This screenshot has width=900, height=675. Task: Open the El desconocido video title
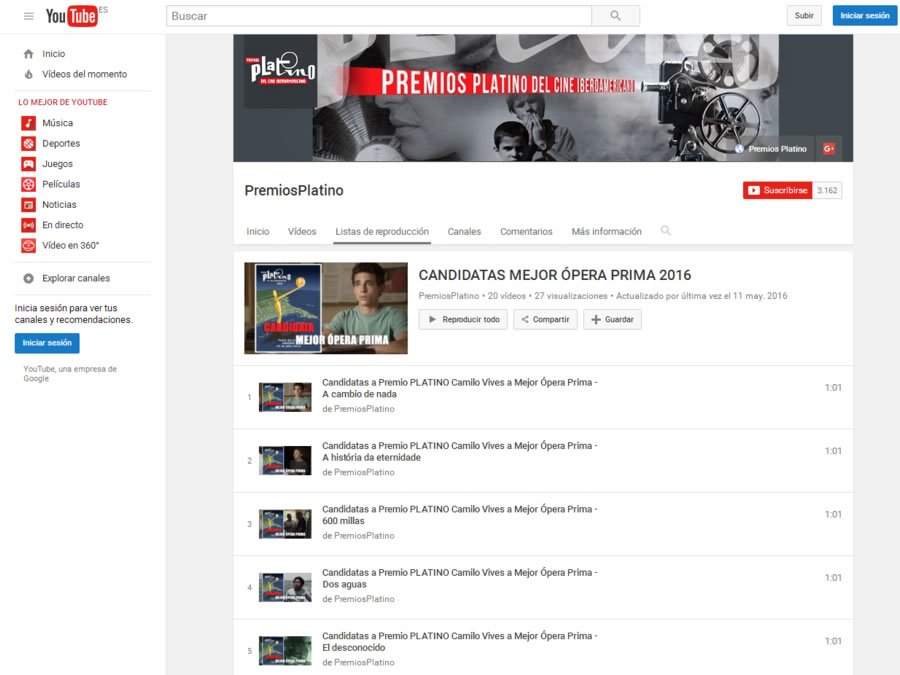click(459, 642)
